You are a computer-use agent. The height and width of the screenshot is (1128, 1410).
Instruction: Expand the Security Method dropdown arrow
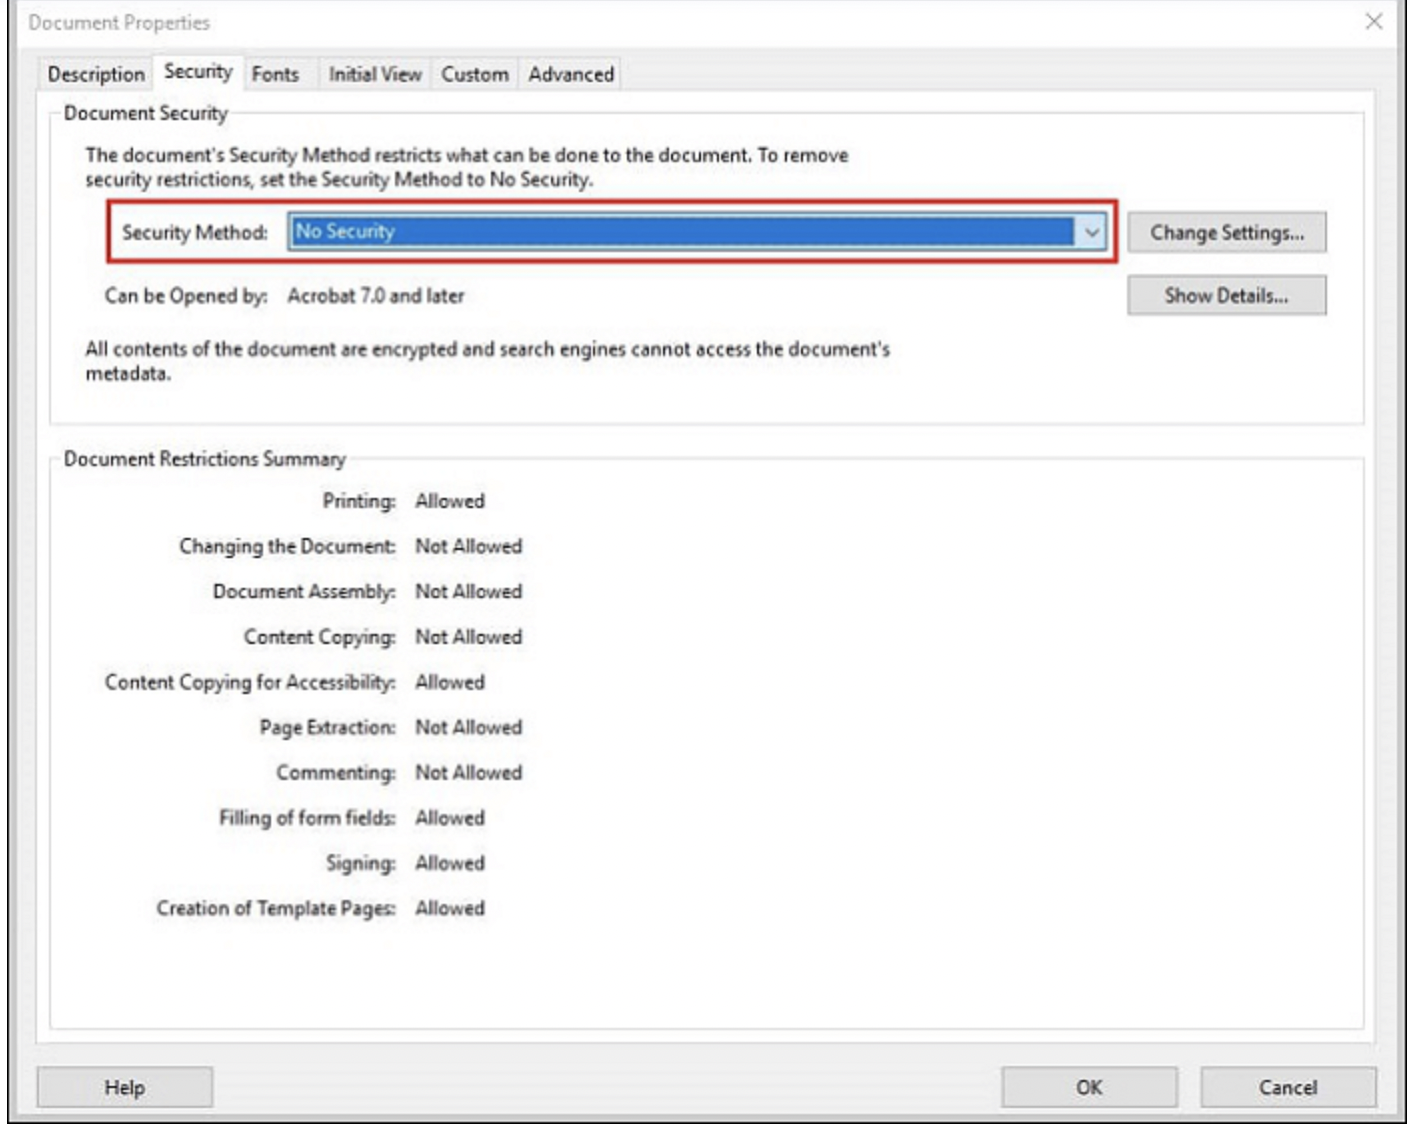pos(1091,232)
